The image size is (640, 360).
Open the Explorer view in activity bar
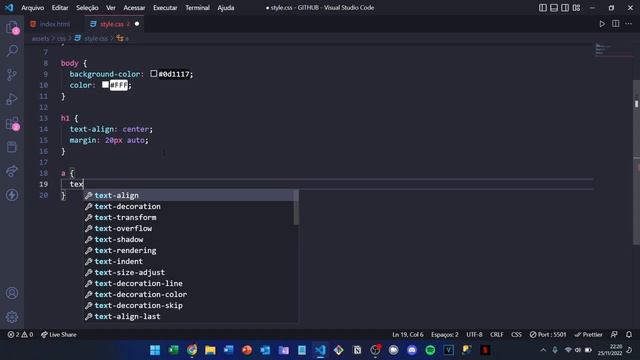tap(12, 27)
